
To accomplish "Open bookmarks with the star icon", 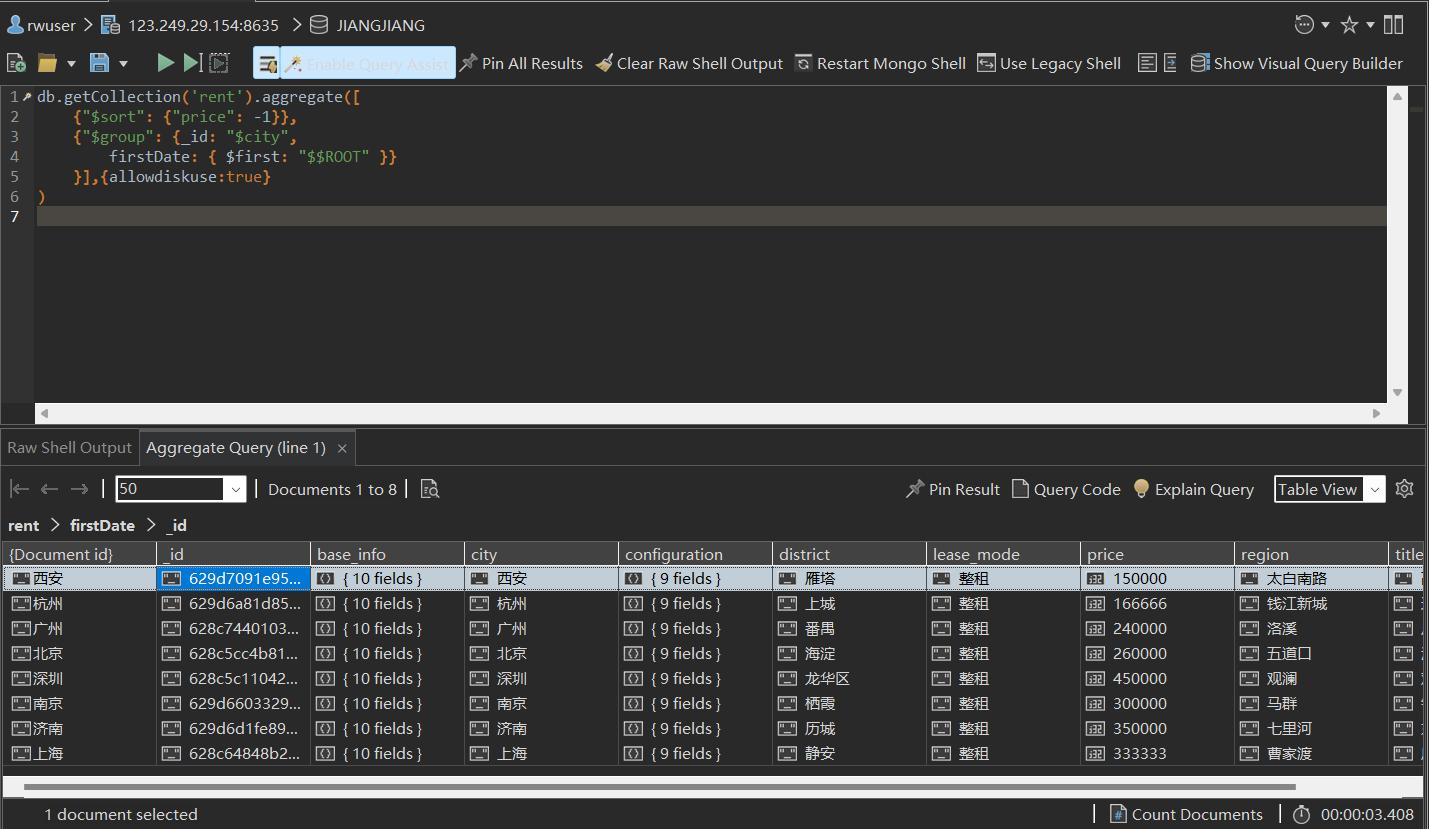I will pos(1349,25).
